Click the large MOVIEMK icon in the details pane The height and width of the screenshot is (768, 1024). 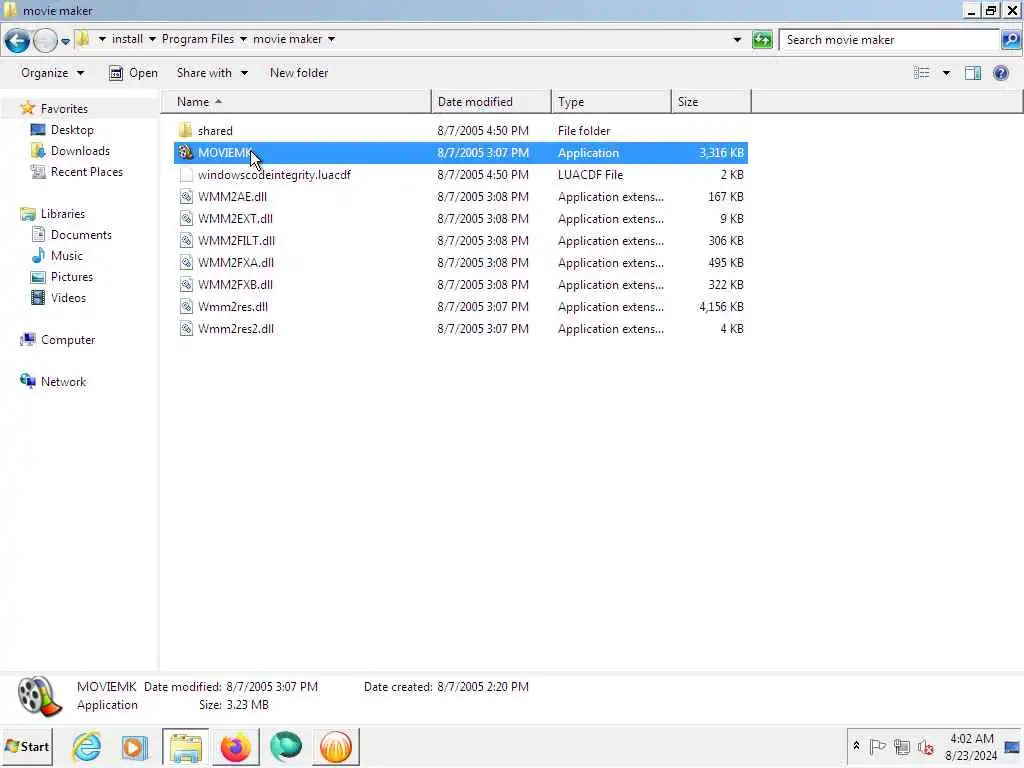[39, 696]
